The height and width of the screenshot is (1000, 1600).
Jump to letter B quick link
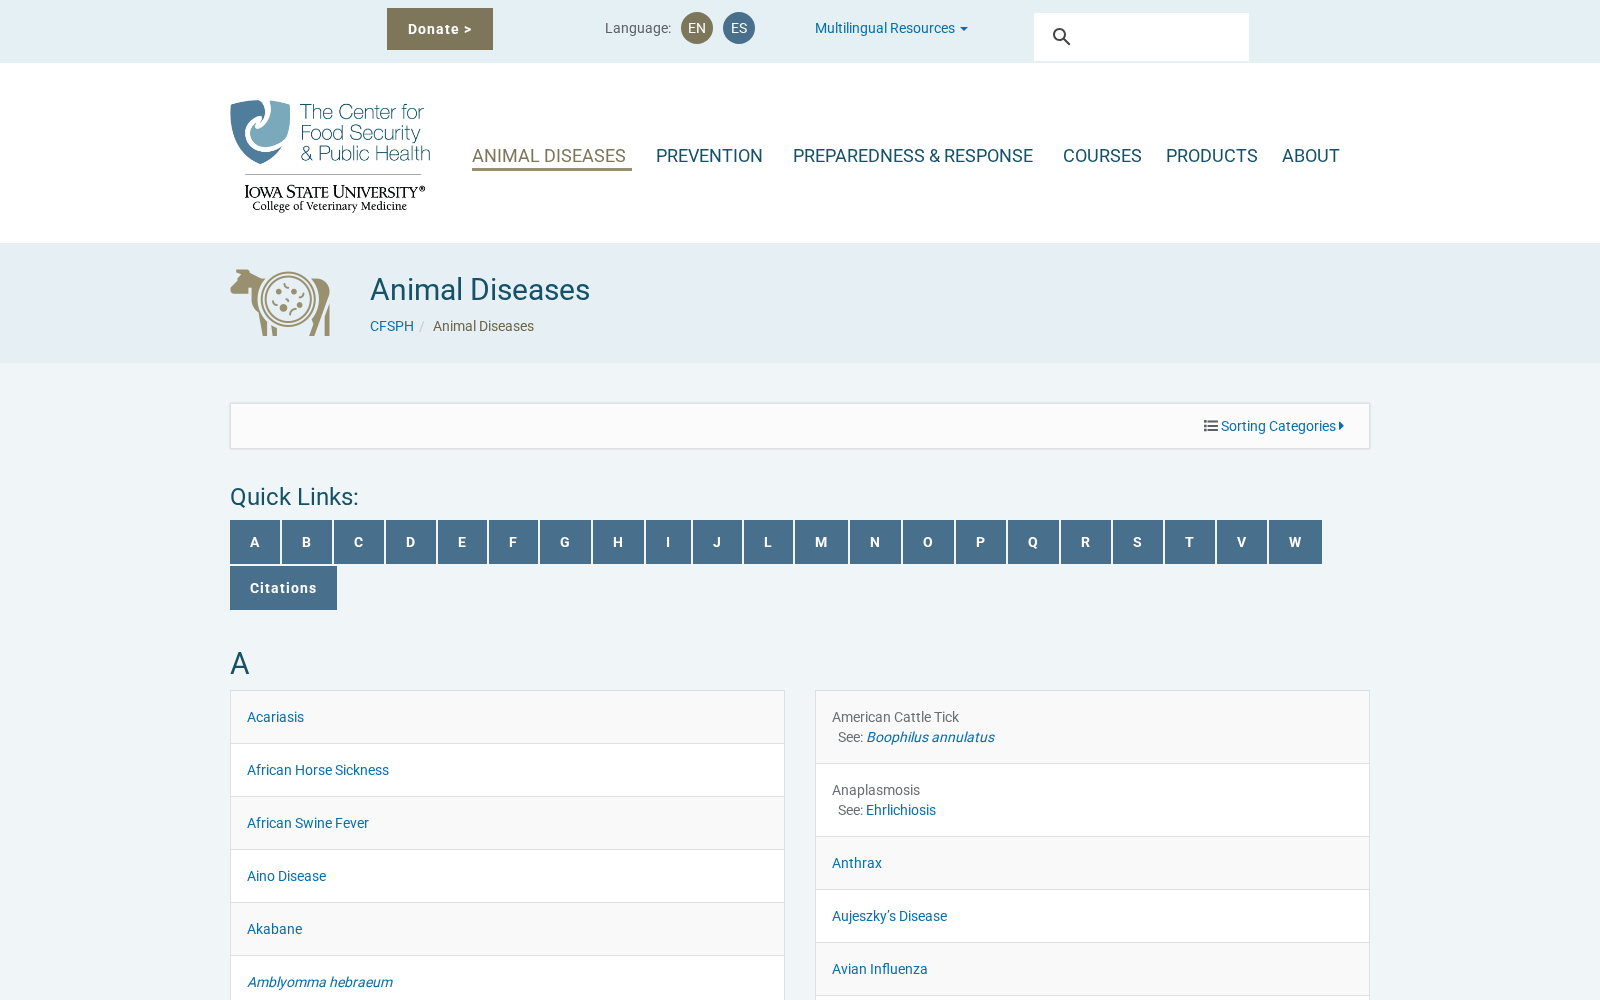(x=307, y=542)
